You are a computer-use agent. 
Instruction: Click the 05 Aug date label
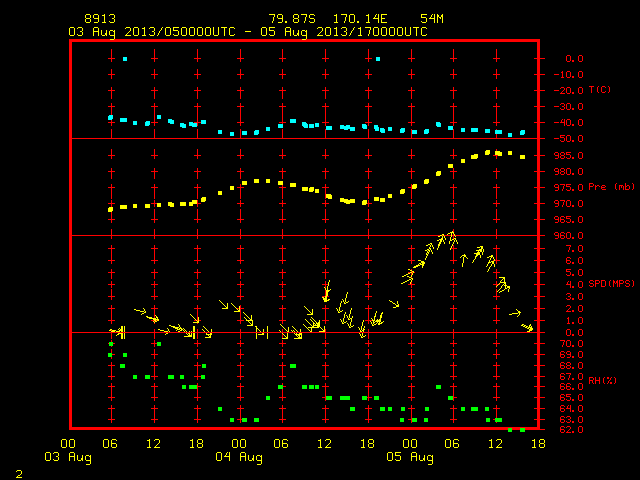pyautogui.click(x=410, y=457)
